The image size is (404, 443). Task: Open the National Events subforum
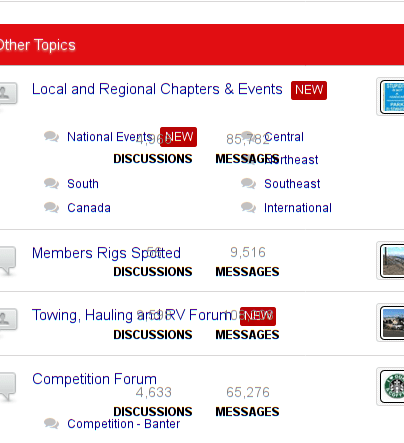click(110, 137)
